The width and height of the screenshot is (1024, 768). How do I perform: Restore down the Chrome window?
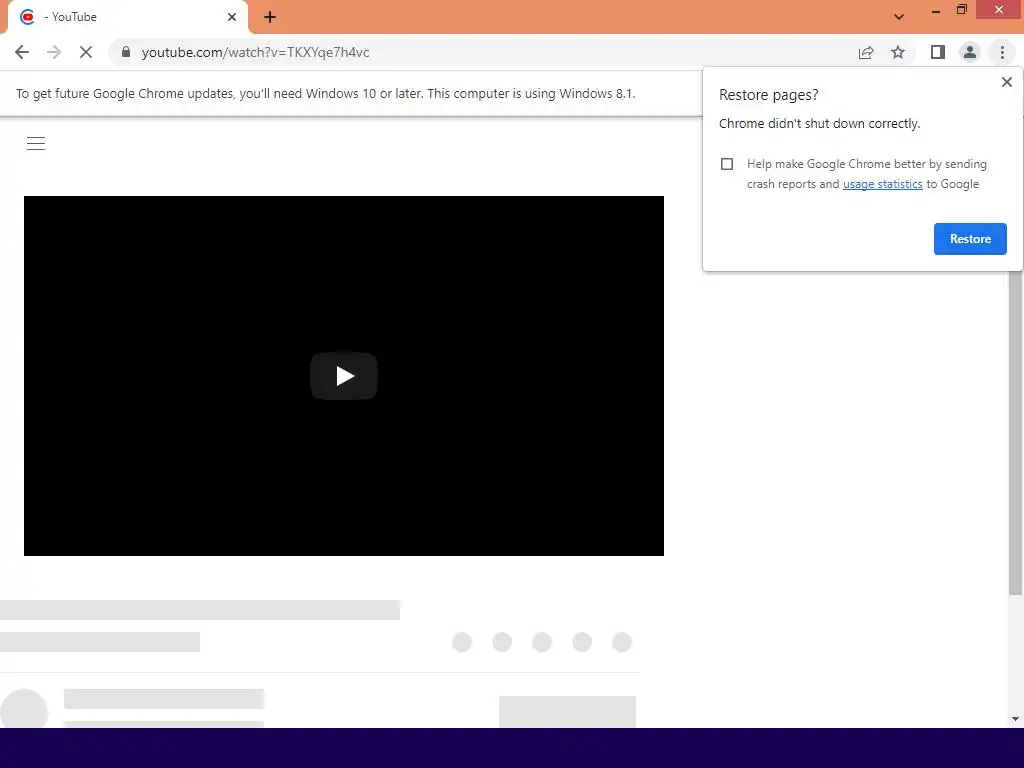tap(961, 10)
